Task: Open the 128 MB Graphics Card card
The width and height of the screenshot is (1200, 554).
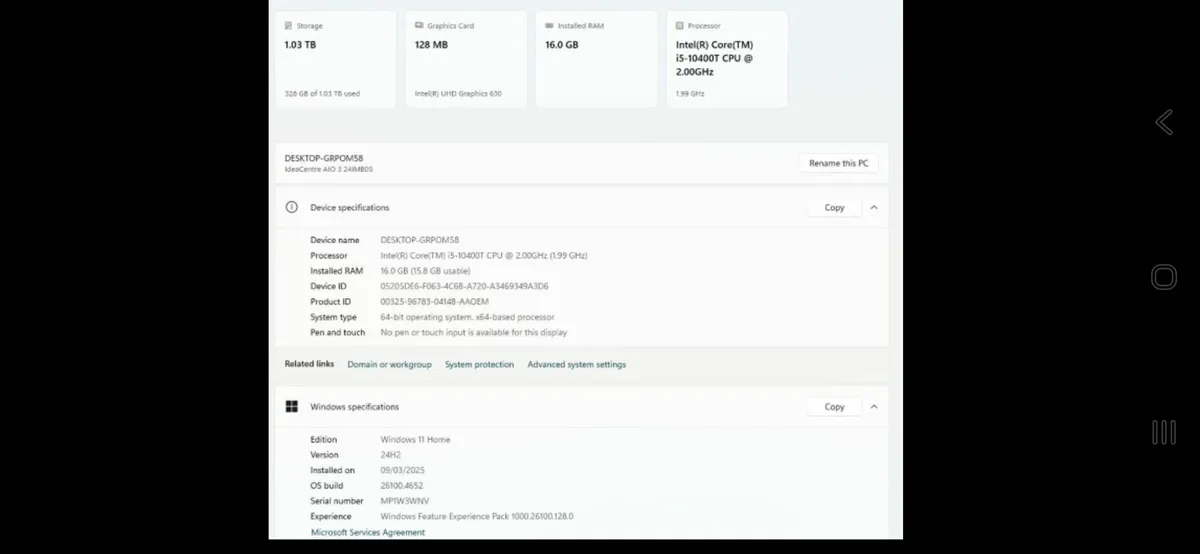Action: tap(466, 59)
